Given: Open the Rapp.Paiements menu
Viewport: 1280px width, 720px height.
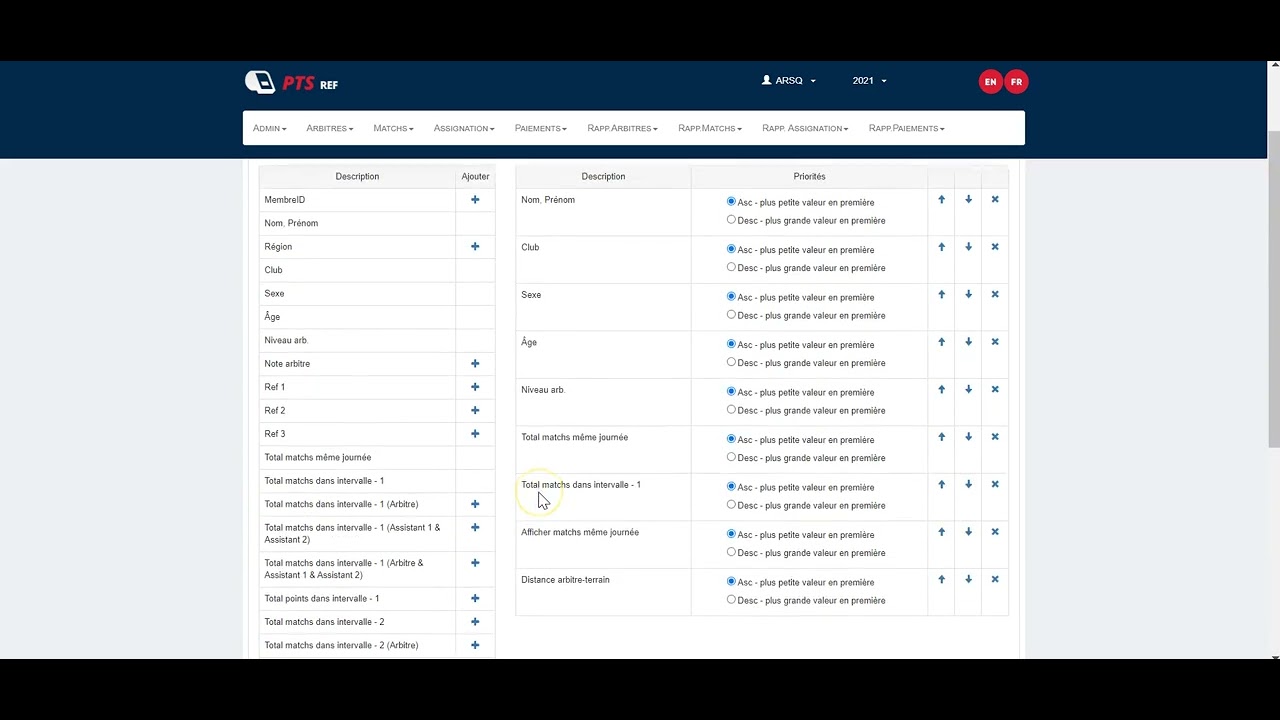Looking at the screenshot, I should pos(906,128).
